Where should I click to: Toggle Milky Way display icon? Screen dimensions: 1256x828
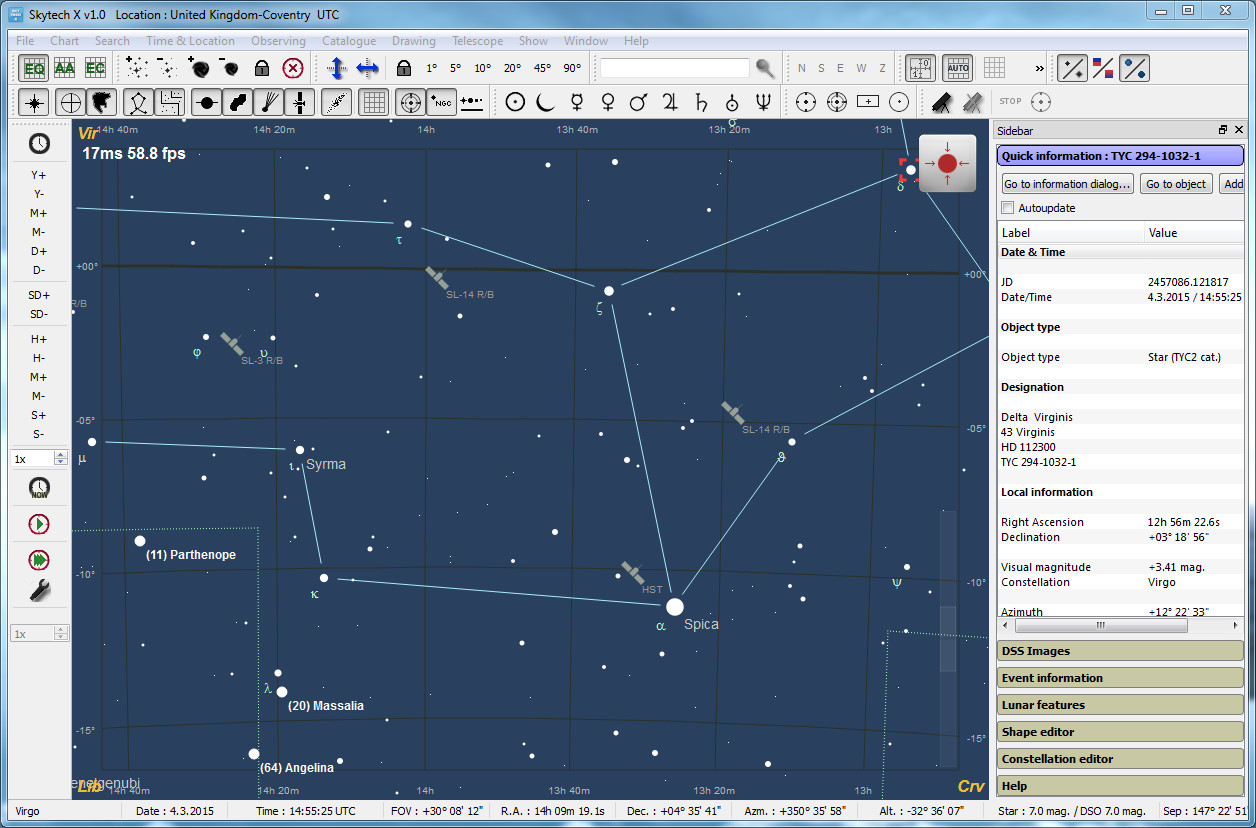coord(337,102)
